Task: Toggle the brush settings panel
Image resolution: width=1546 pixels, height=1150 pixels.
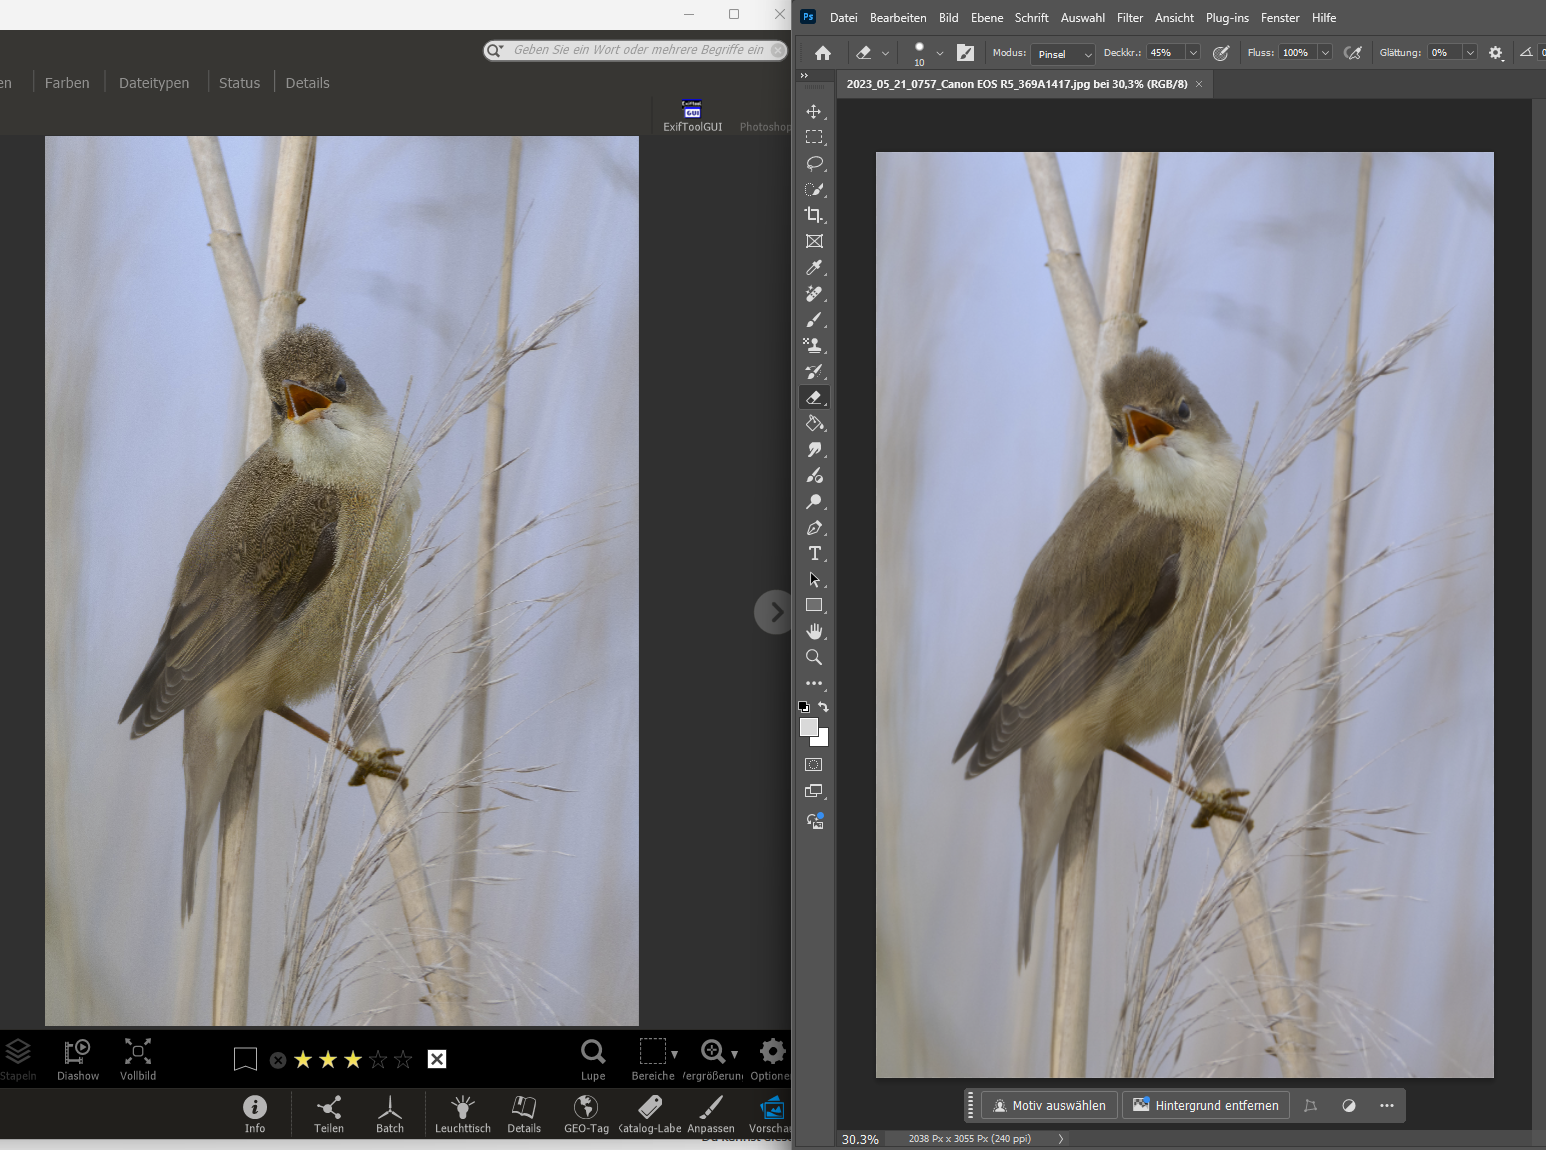Action: pos(965,53)
